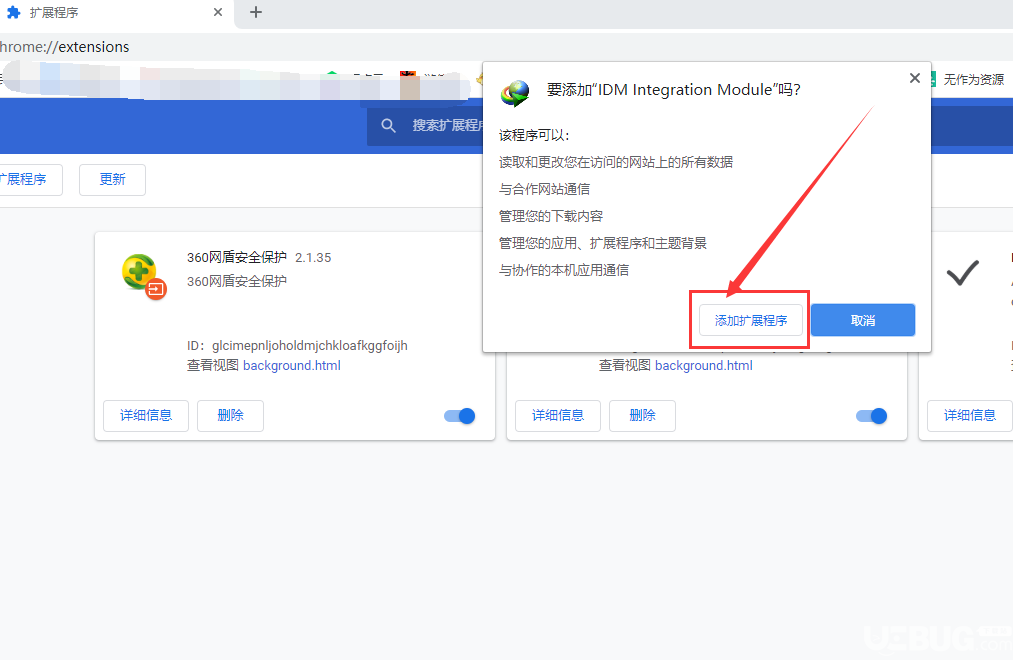This screenshot has height=660, width=1013.
Task: Focus the 搜索扩展程序 search field
Action: [x=425, y=125]
